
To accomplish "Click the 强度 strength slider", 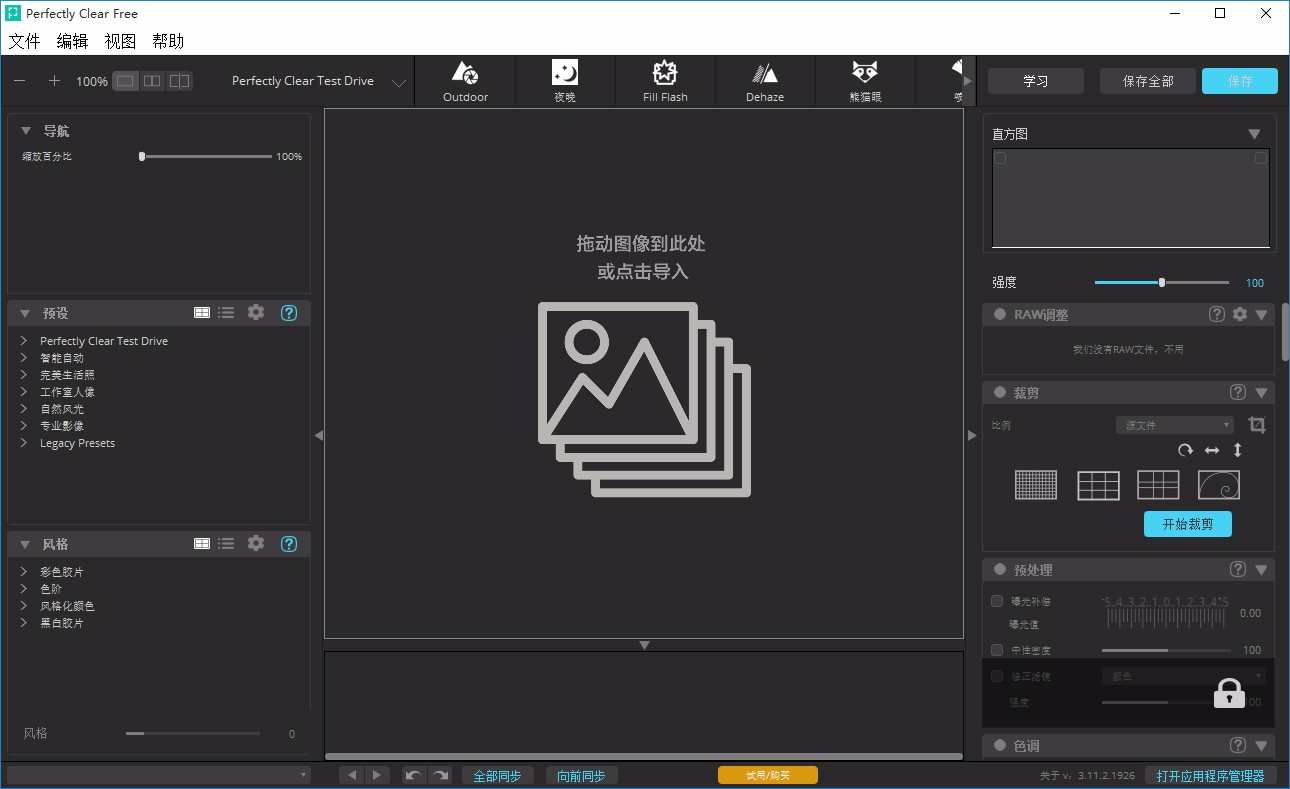I will tap(1162, 283).
